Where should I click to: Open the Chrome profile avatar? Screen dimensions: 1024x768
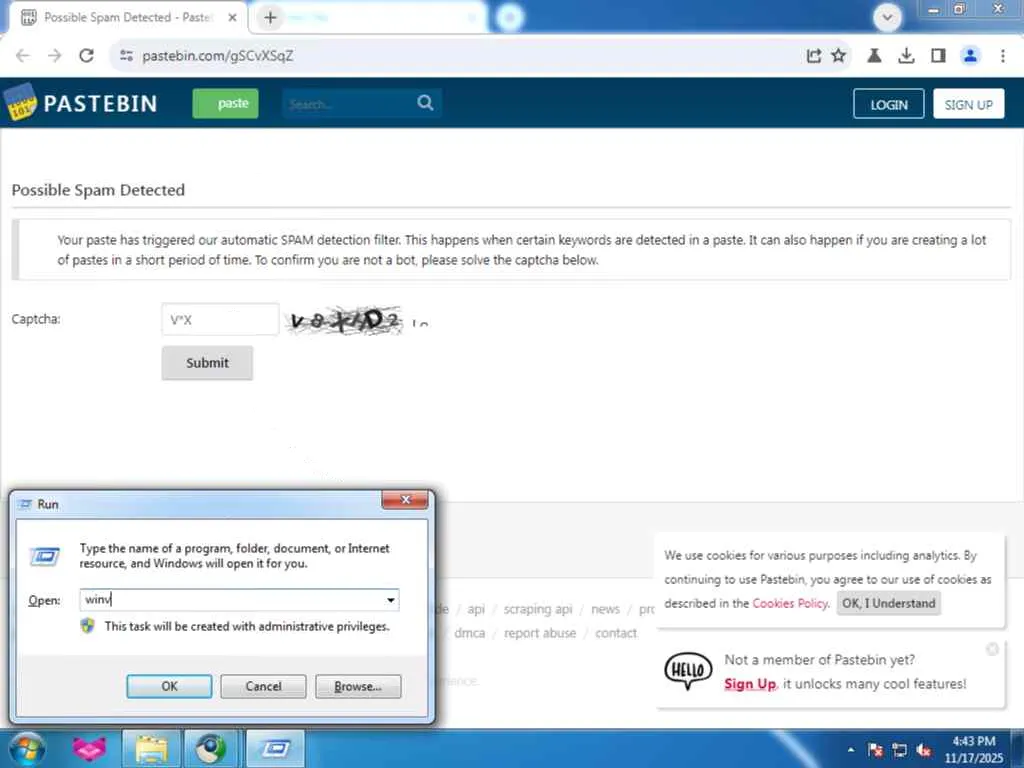pyautogui.click(x=970, y=56)
